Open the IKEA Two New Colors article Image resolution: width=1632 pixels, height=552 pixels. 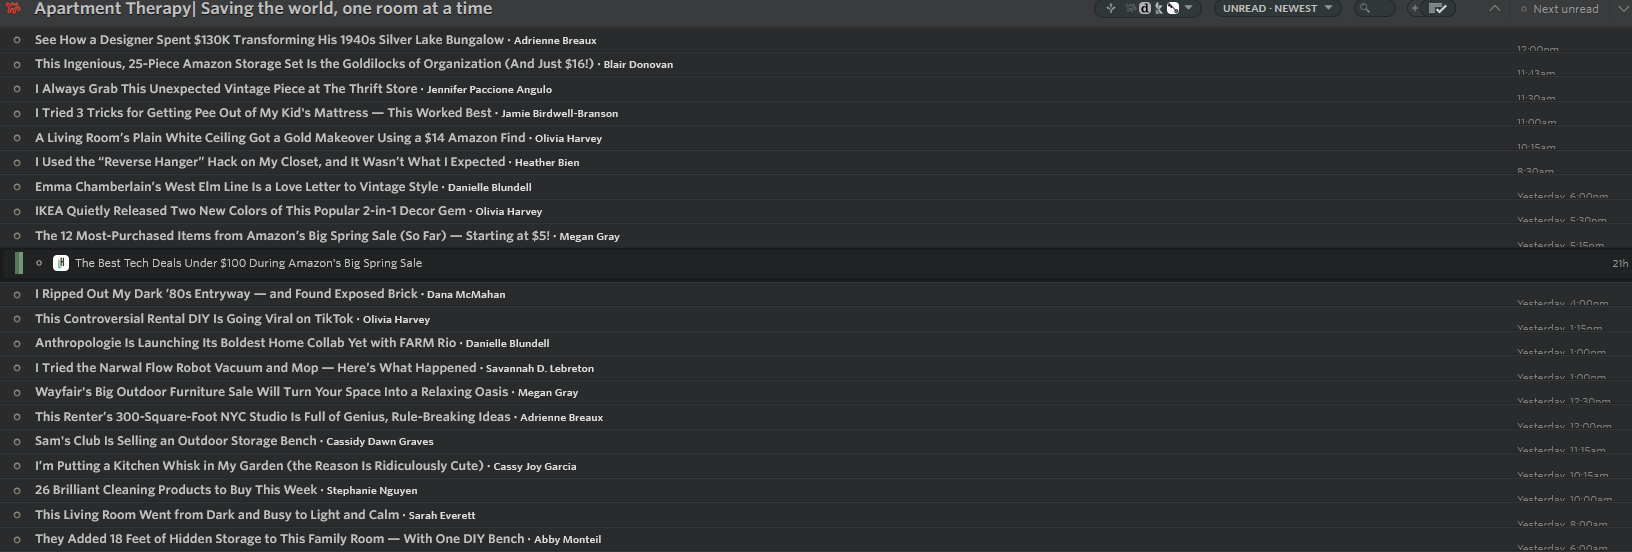[250, 211]
